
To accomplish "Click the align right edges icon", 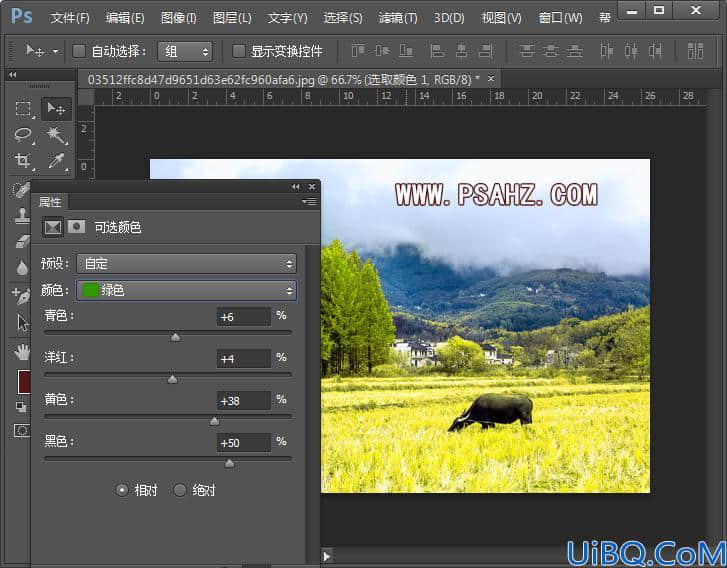I will tap(486, 51).
